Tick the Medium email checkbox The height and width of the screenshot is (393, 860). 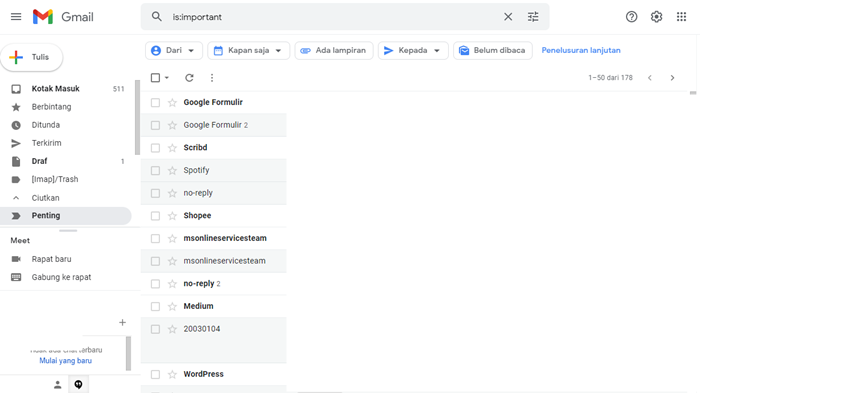(155, 306)
